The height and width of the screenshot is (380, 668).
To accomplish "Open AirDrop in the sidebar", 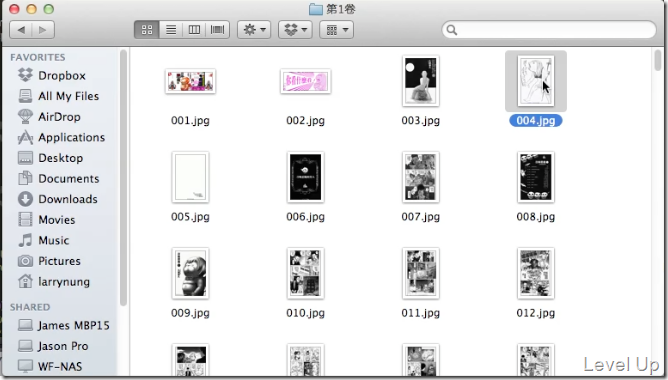I will (x=49, y=117).
